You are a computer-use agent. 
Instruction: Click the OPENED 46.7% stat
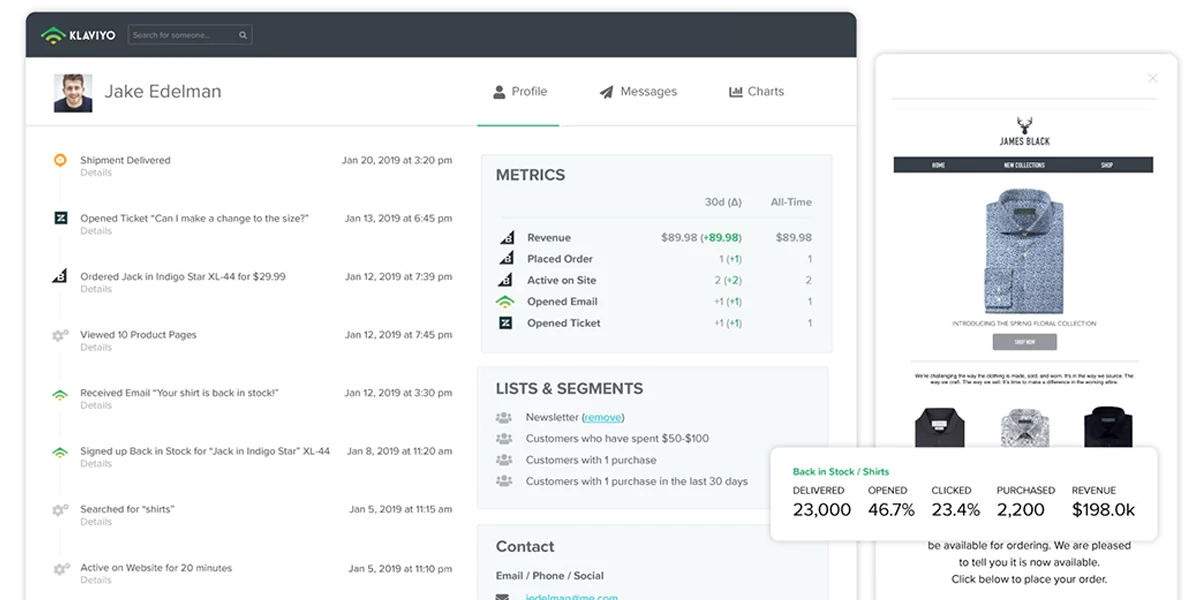(891, 502)
